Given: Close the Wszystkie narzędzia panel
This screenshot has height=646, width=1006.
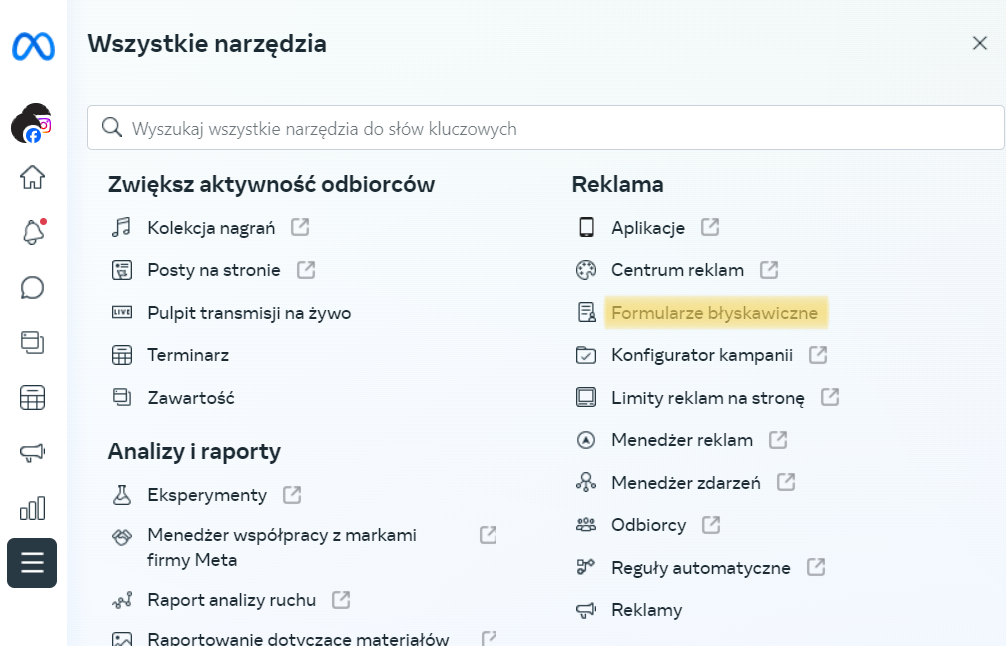Looking at the screenshot, I should (980, 43).
